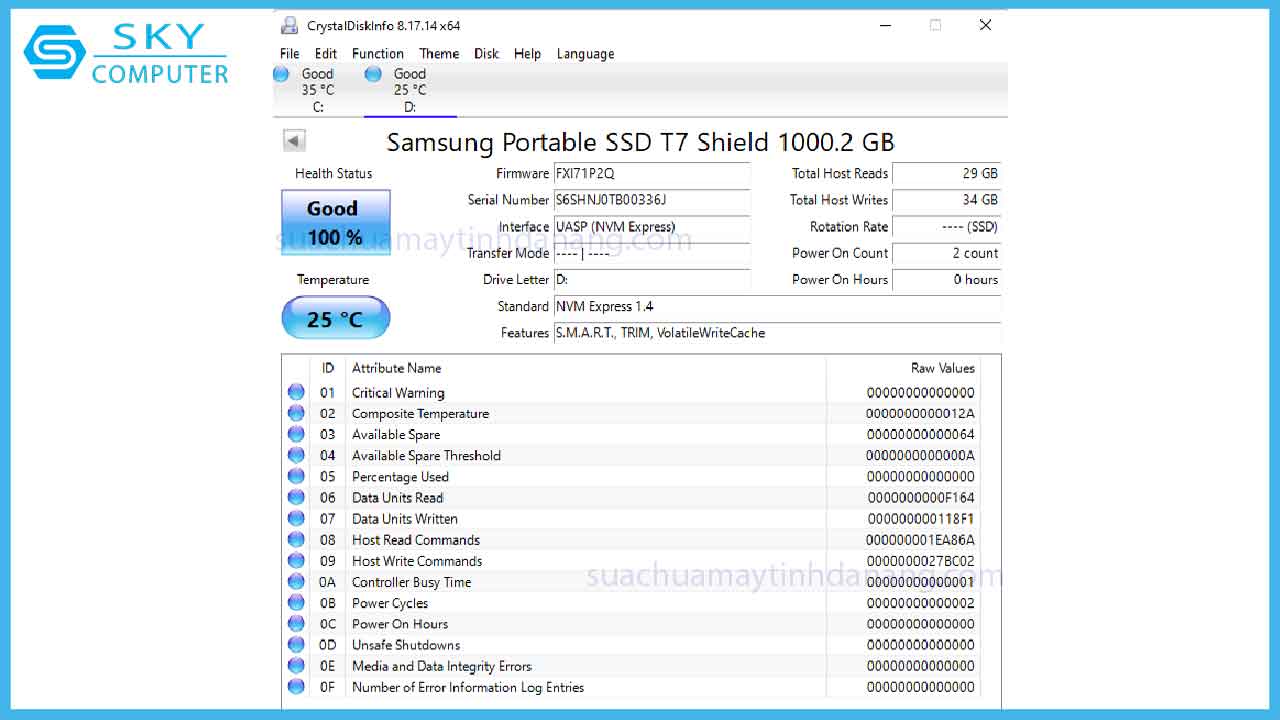Click status orb of Unsafe Shutdowns row
Viewport: 1280px width, 720px height.
tap(296, 644)
